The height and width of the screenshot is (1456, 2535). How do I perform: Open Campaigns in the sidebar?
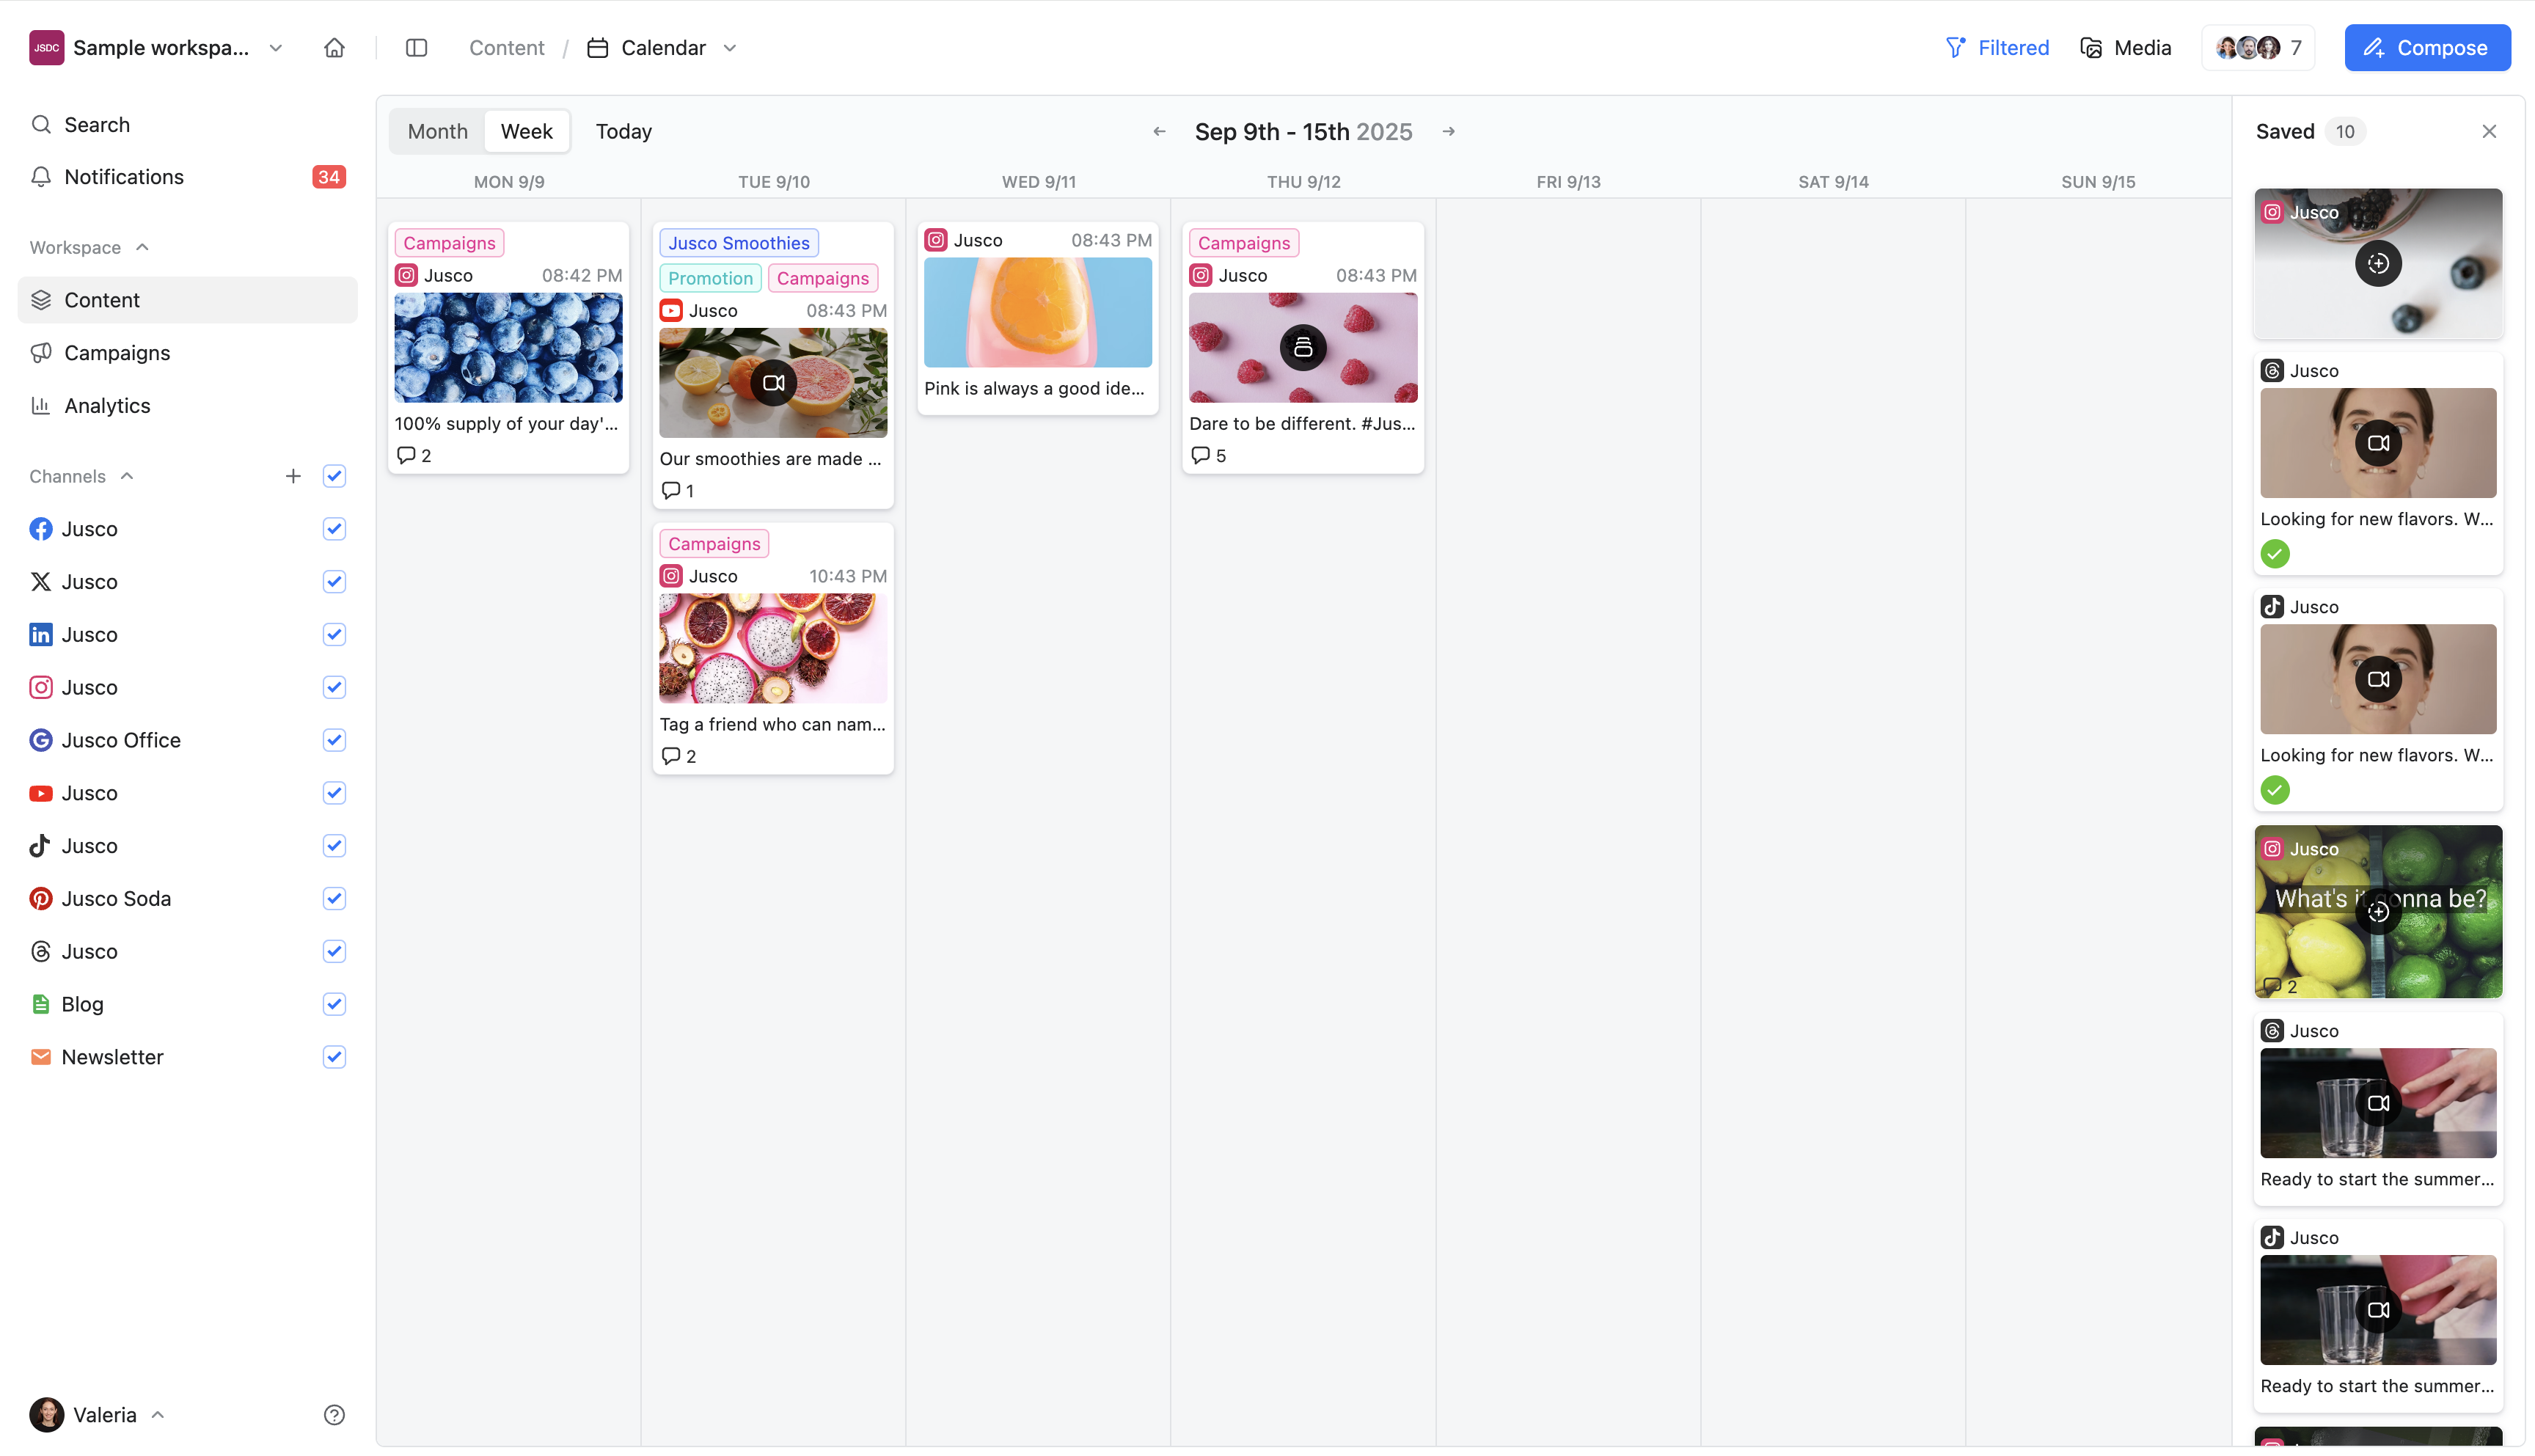click(x=117, y=353)
